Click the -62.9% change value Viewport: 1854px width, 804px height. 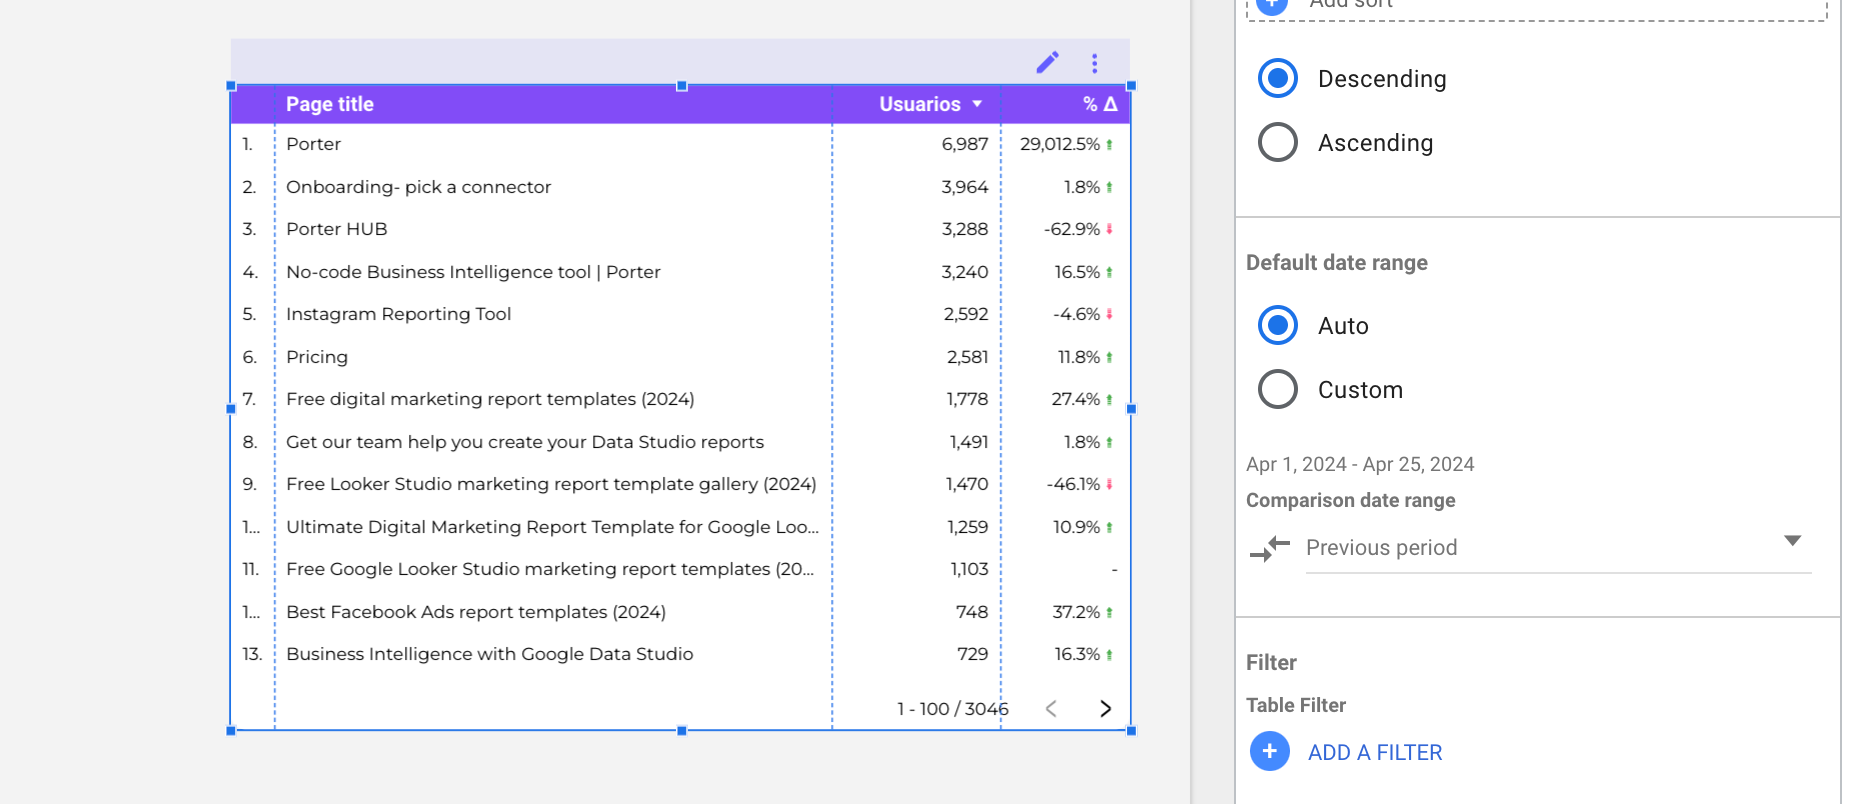click(1072, 229)
